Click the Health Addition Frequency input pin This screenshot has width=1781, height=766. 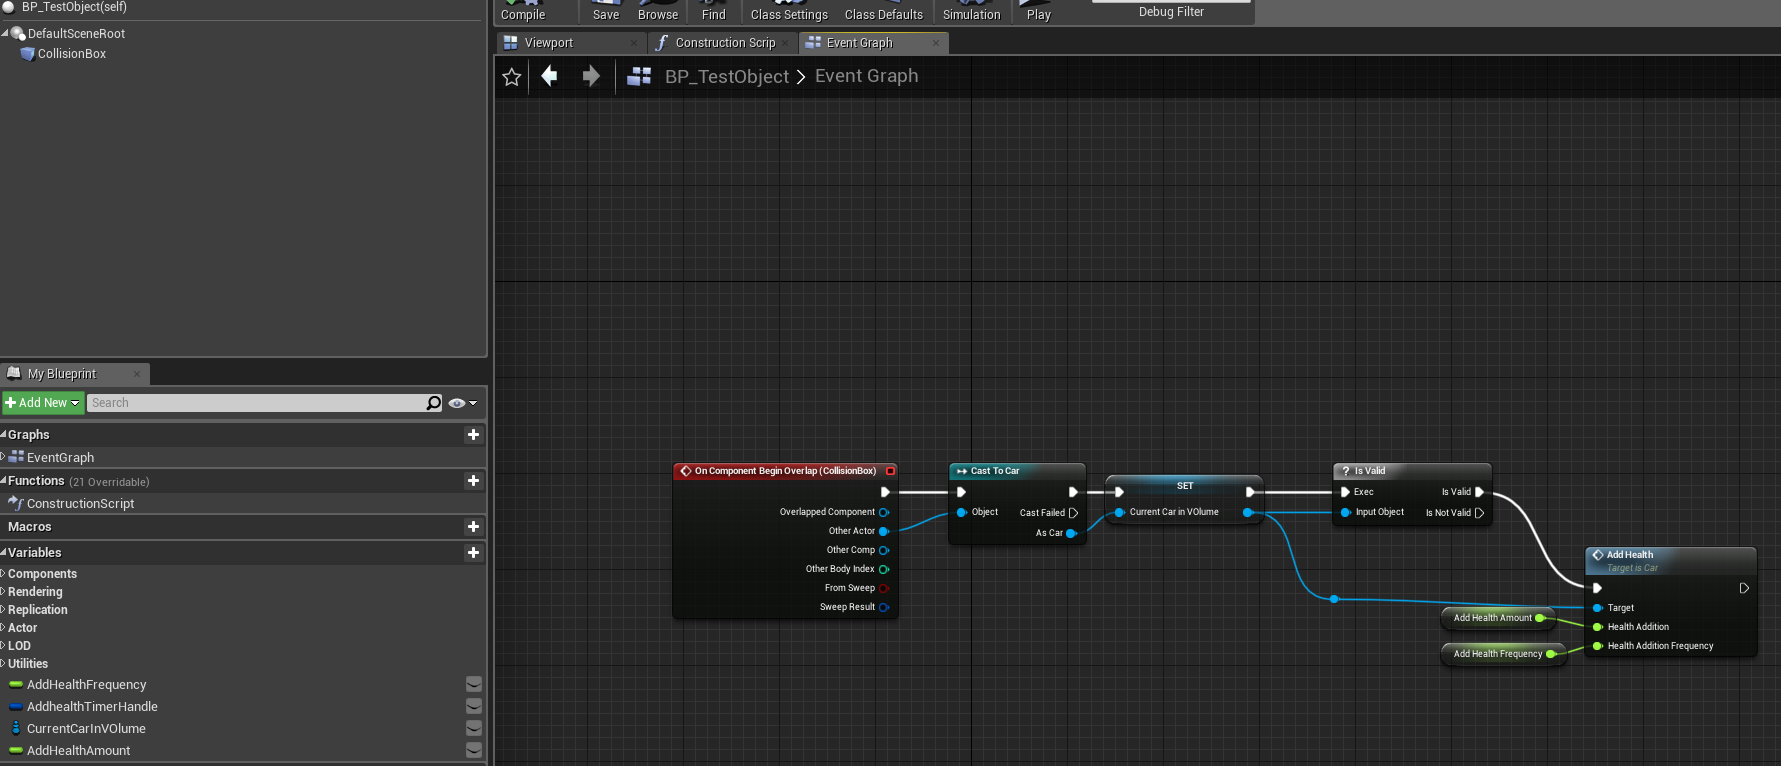point(1598,646)
